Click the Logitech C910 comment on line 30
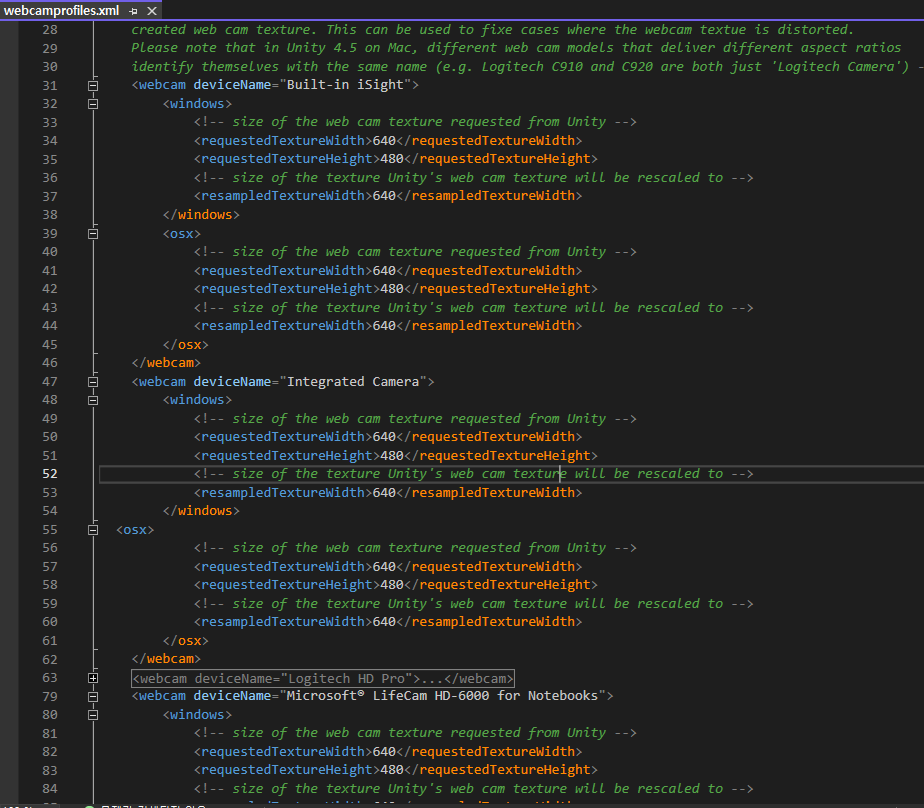 click(527, 67)
